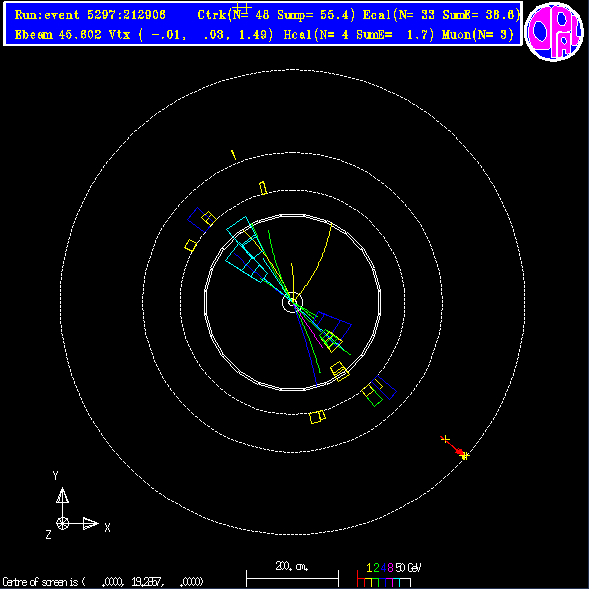Click the yellow curved track line

click(314, 261)
